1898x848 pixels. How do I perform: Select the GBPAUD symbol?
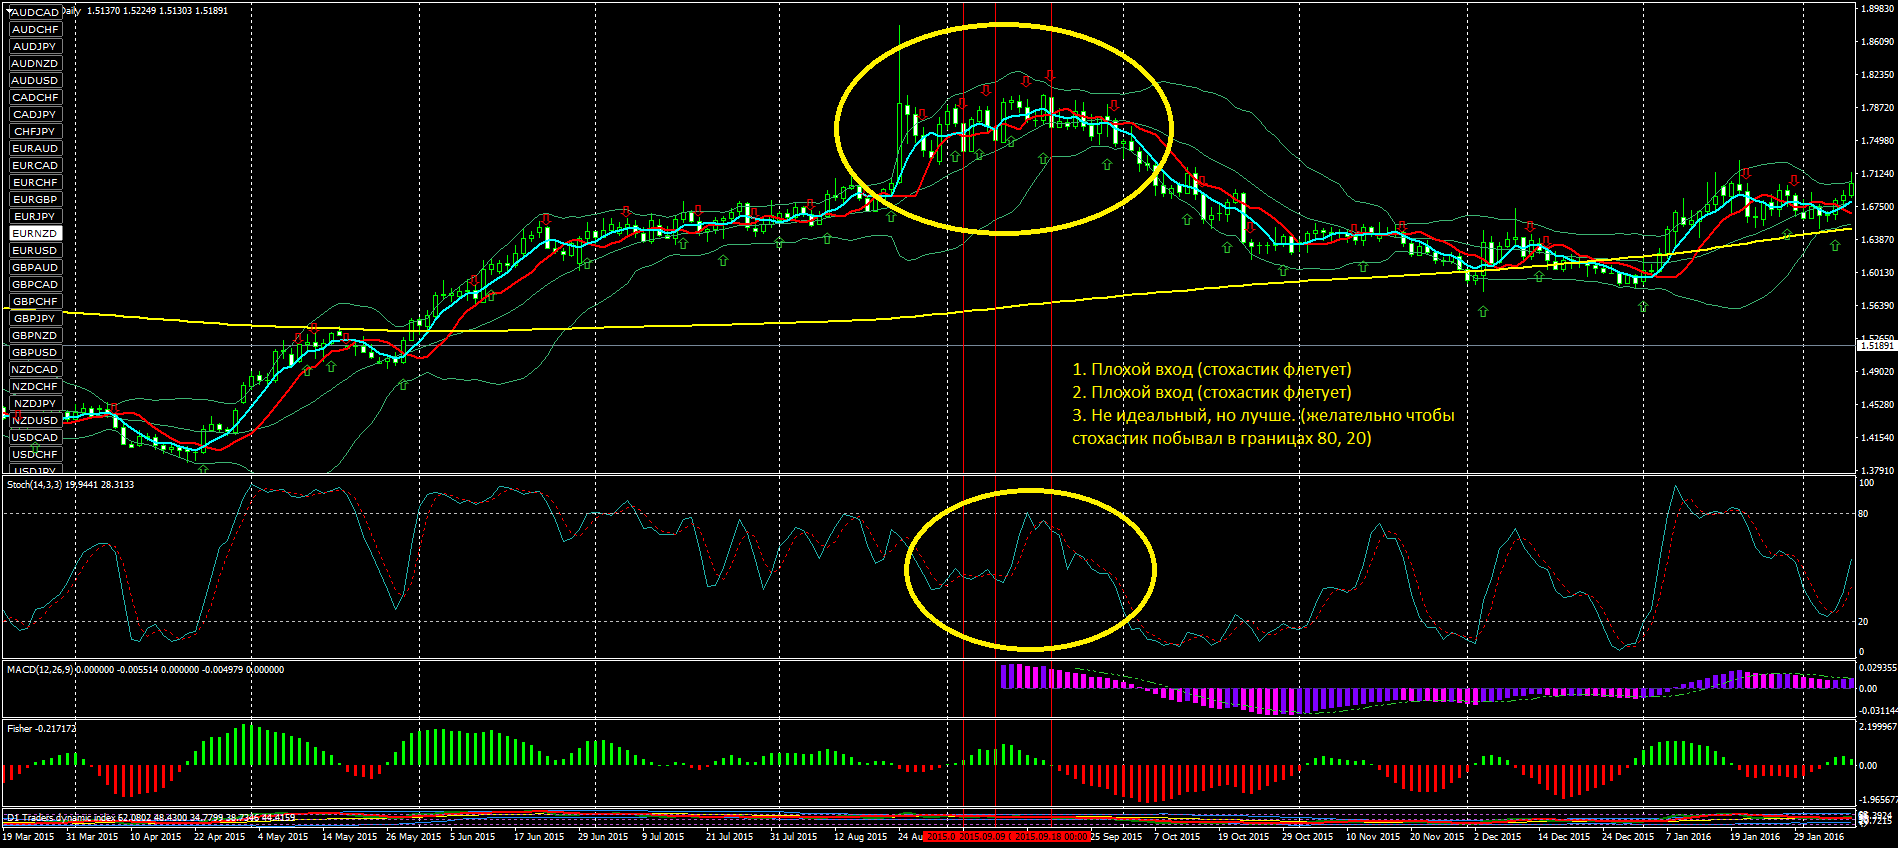35,267
